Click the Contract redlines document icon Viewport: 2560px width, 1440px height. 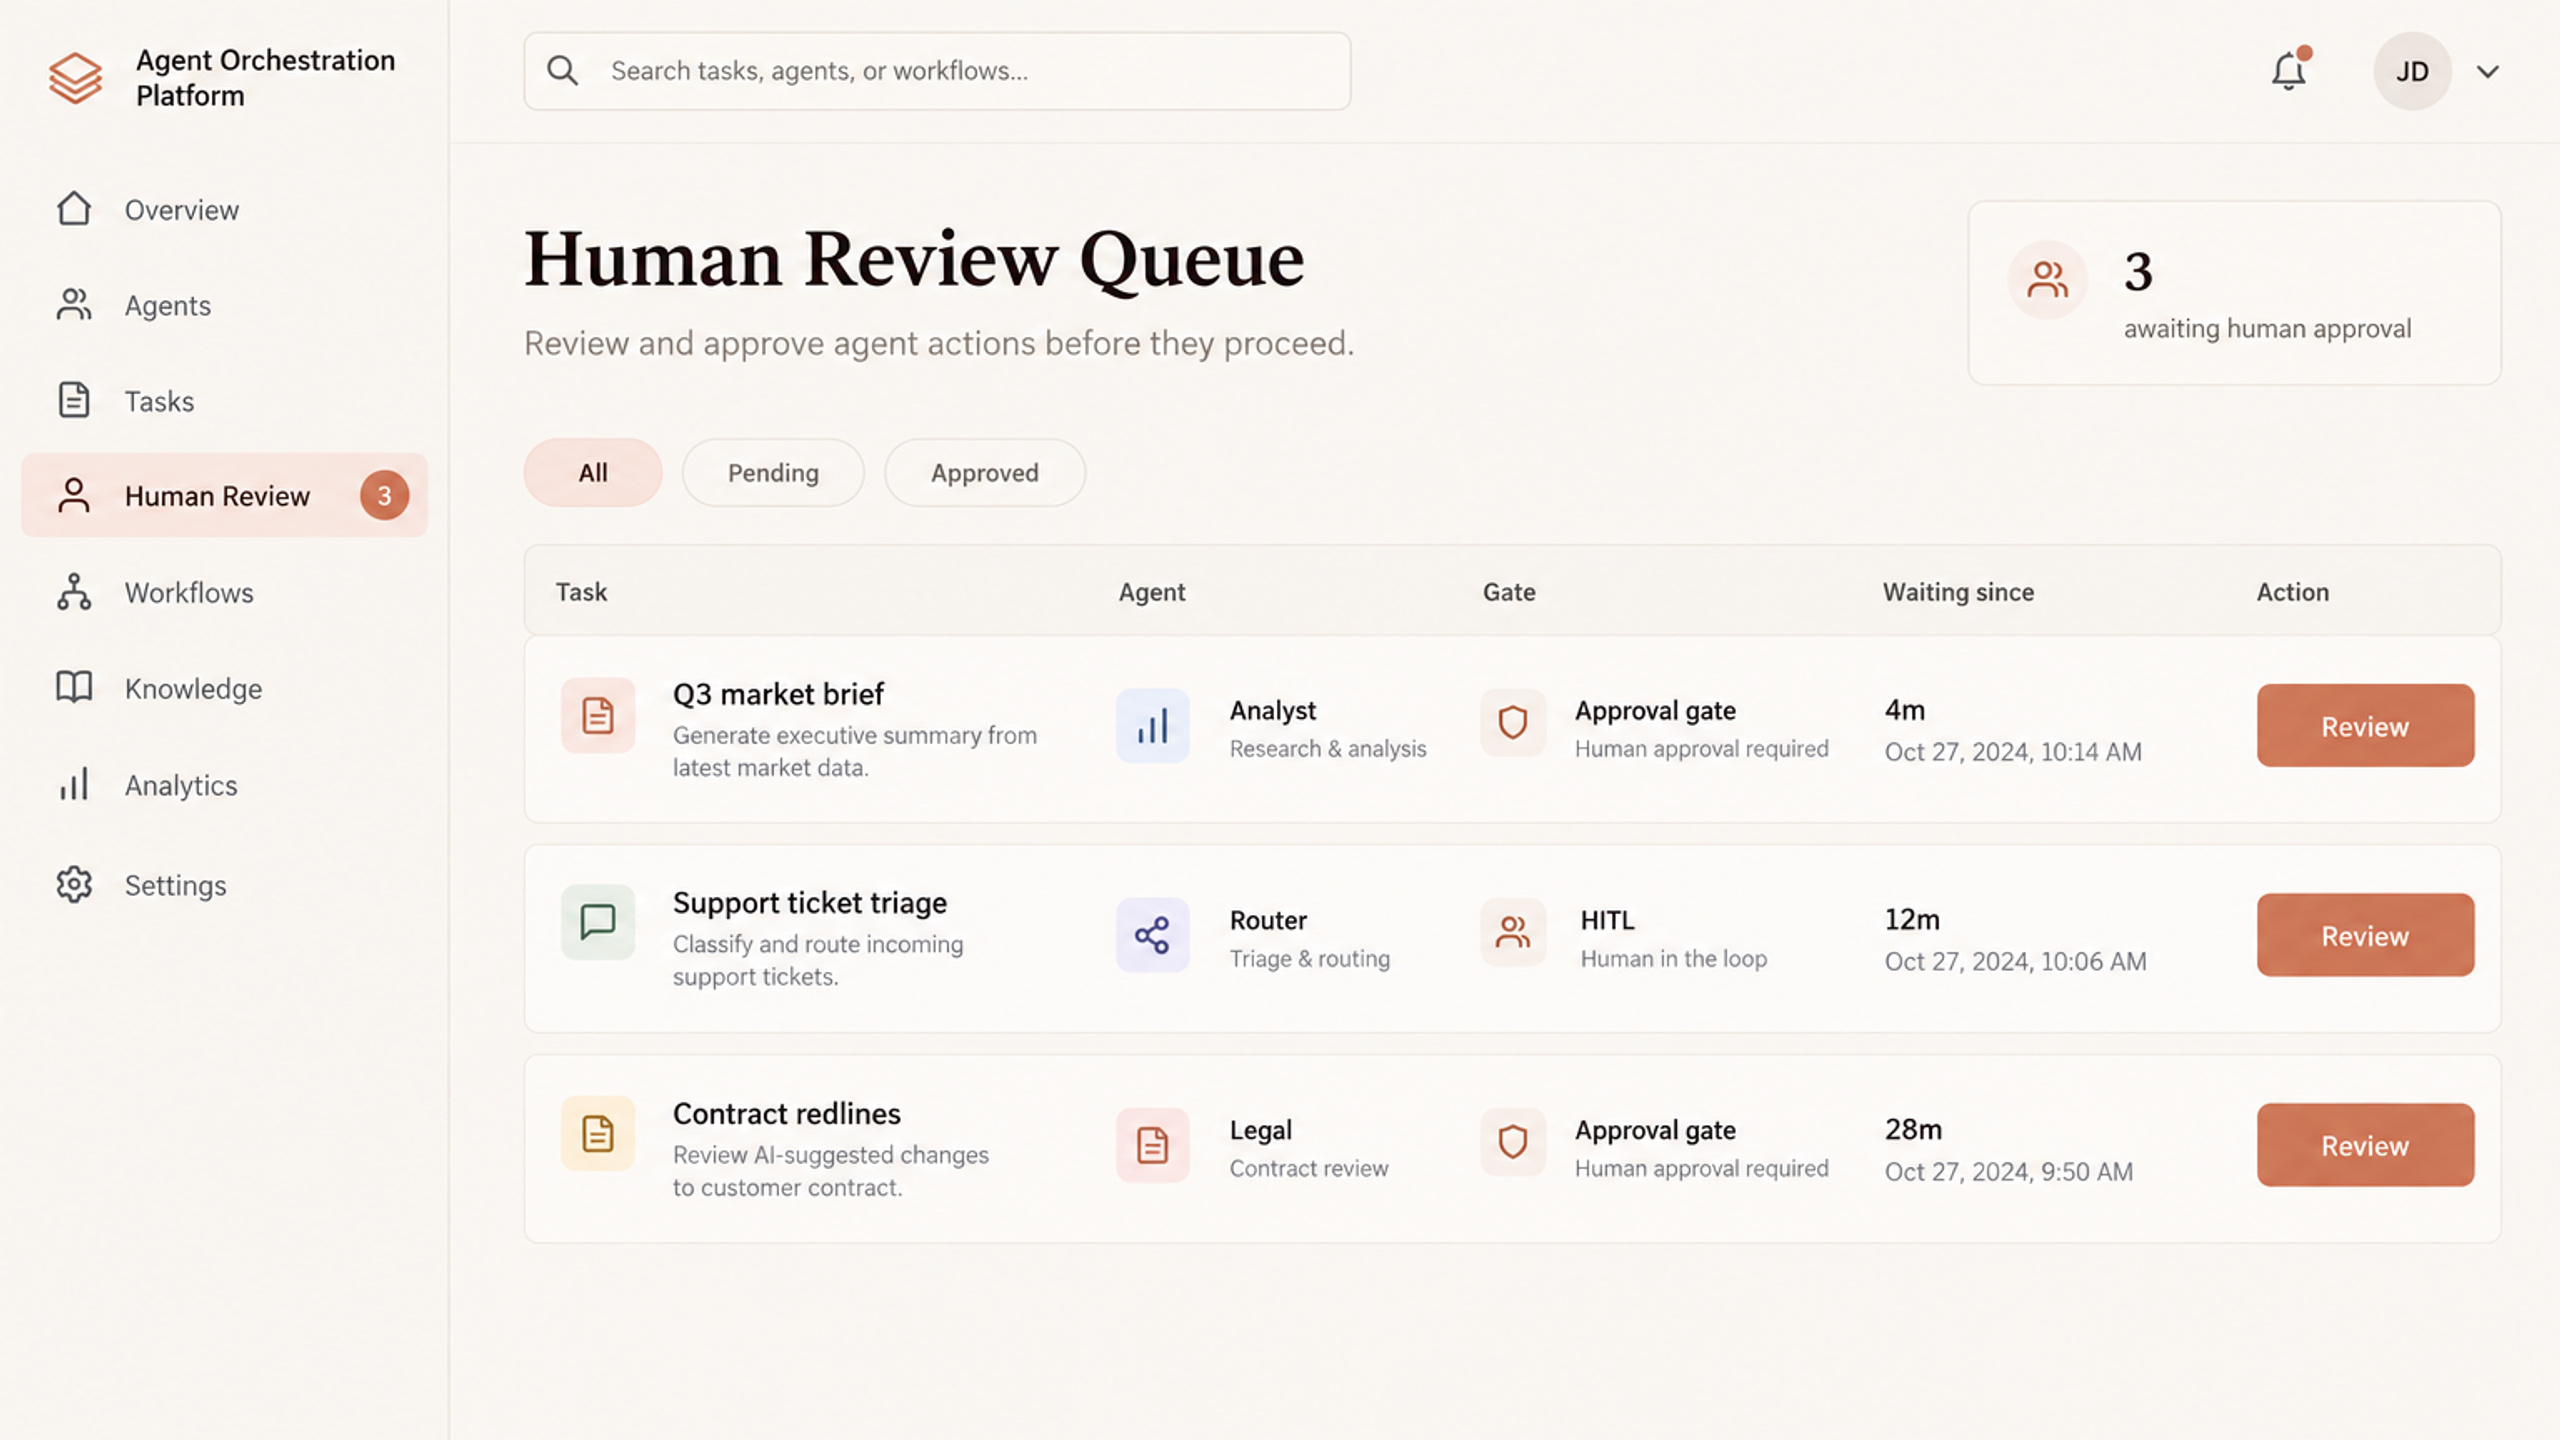click(x=598, y=1134)
